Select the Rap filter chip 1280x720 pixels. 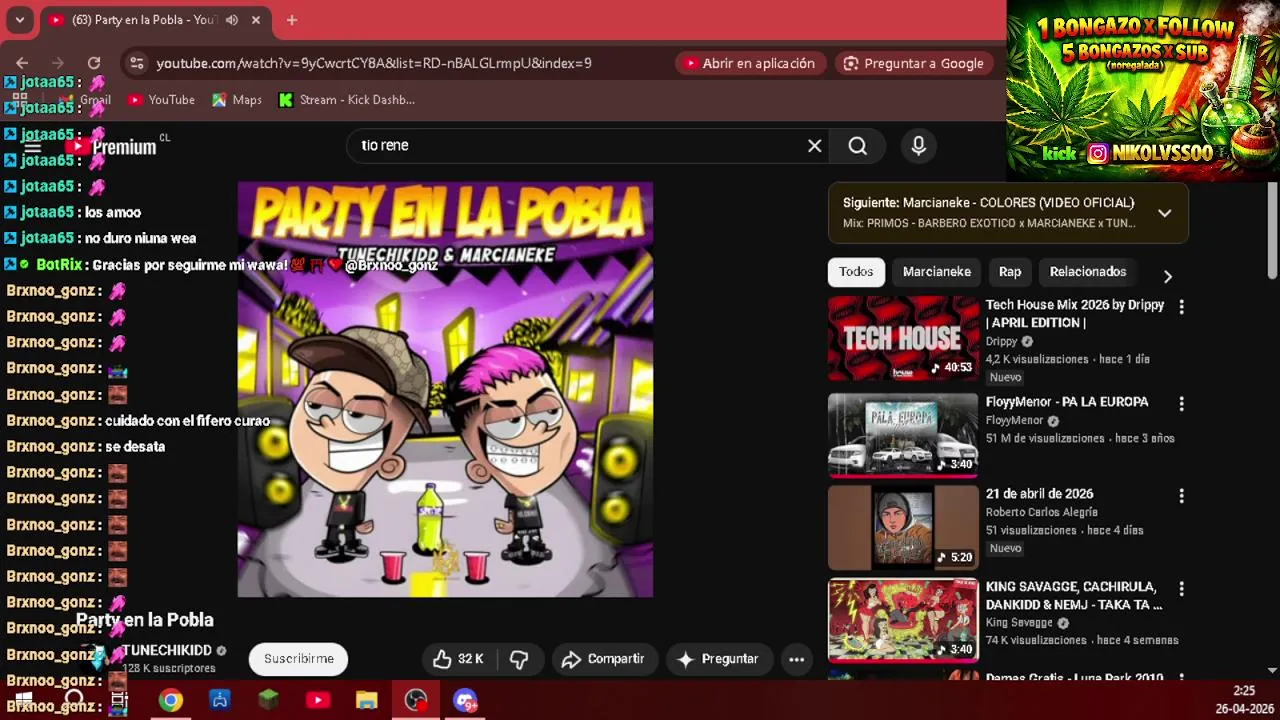pyautogui.click(x=1010, y=272)
